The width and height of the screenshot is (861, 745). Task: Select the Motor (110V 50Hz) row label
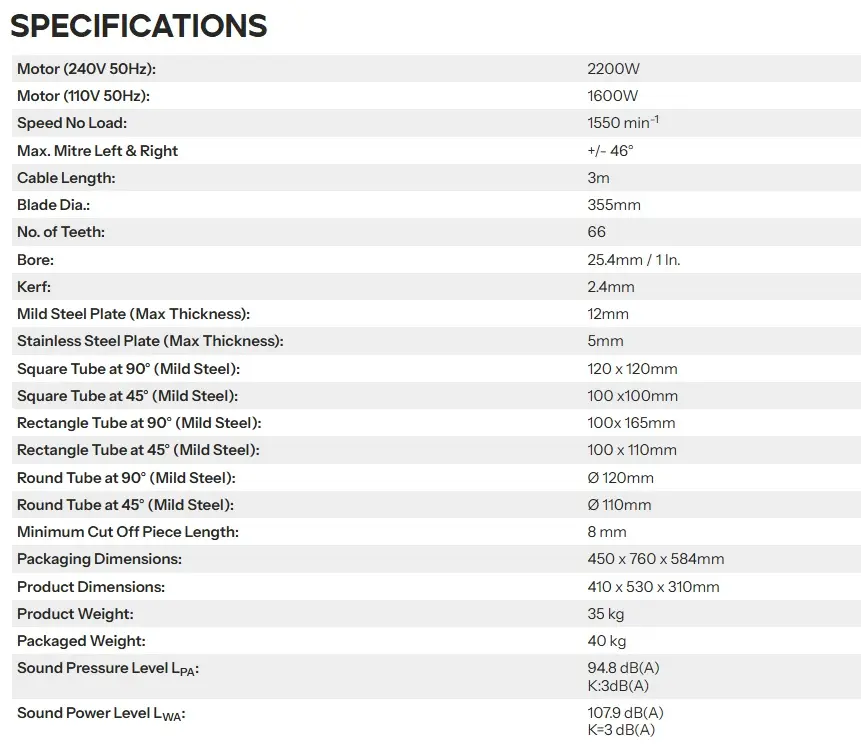pyautogui.click(x=83, y=96)
